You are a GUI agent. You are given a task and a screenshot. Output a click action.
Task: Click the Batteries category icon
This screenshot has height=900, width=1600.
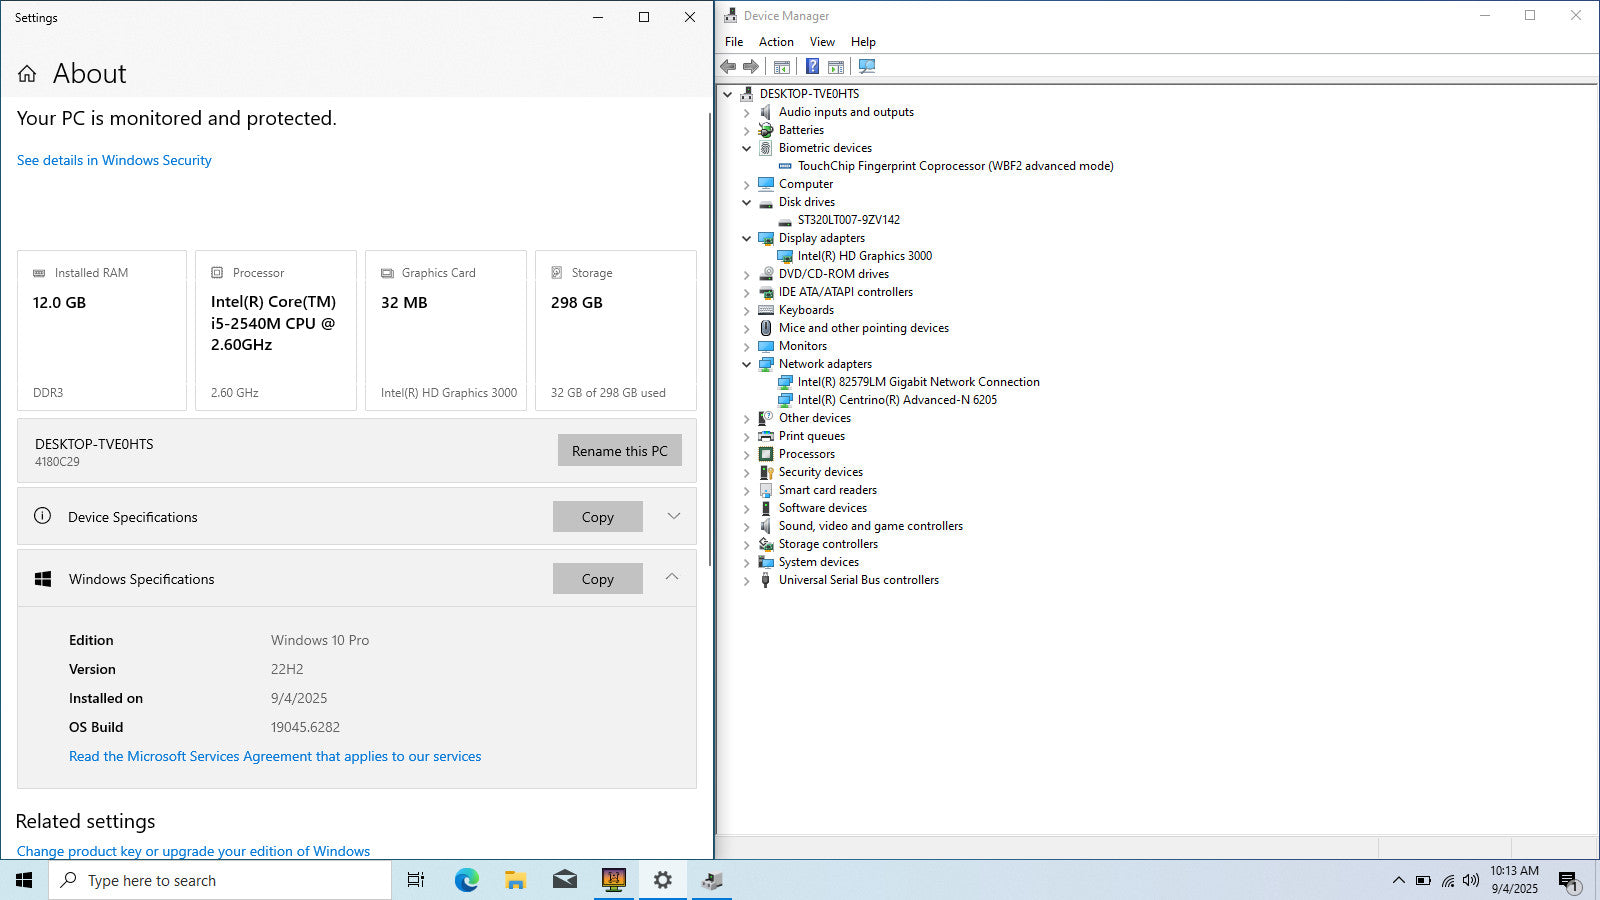point(766,130)
